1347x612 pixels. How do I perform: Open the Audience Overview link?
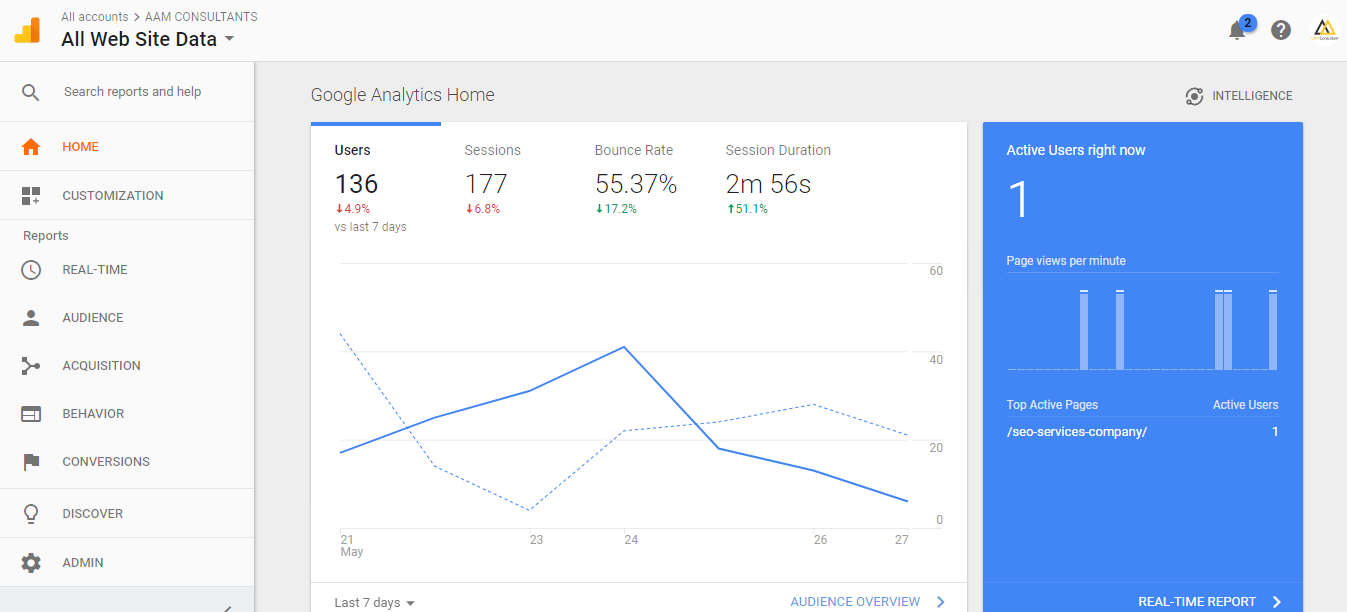tap(857, 601)
